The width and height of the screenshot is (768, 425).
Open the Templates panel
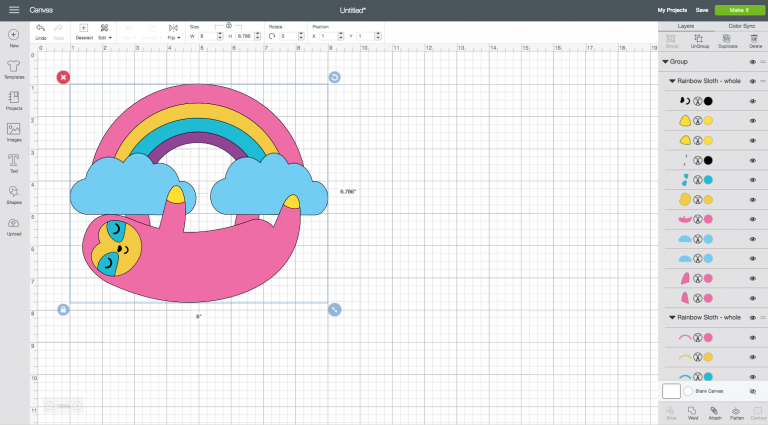14,70
